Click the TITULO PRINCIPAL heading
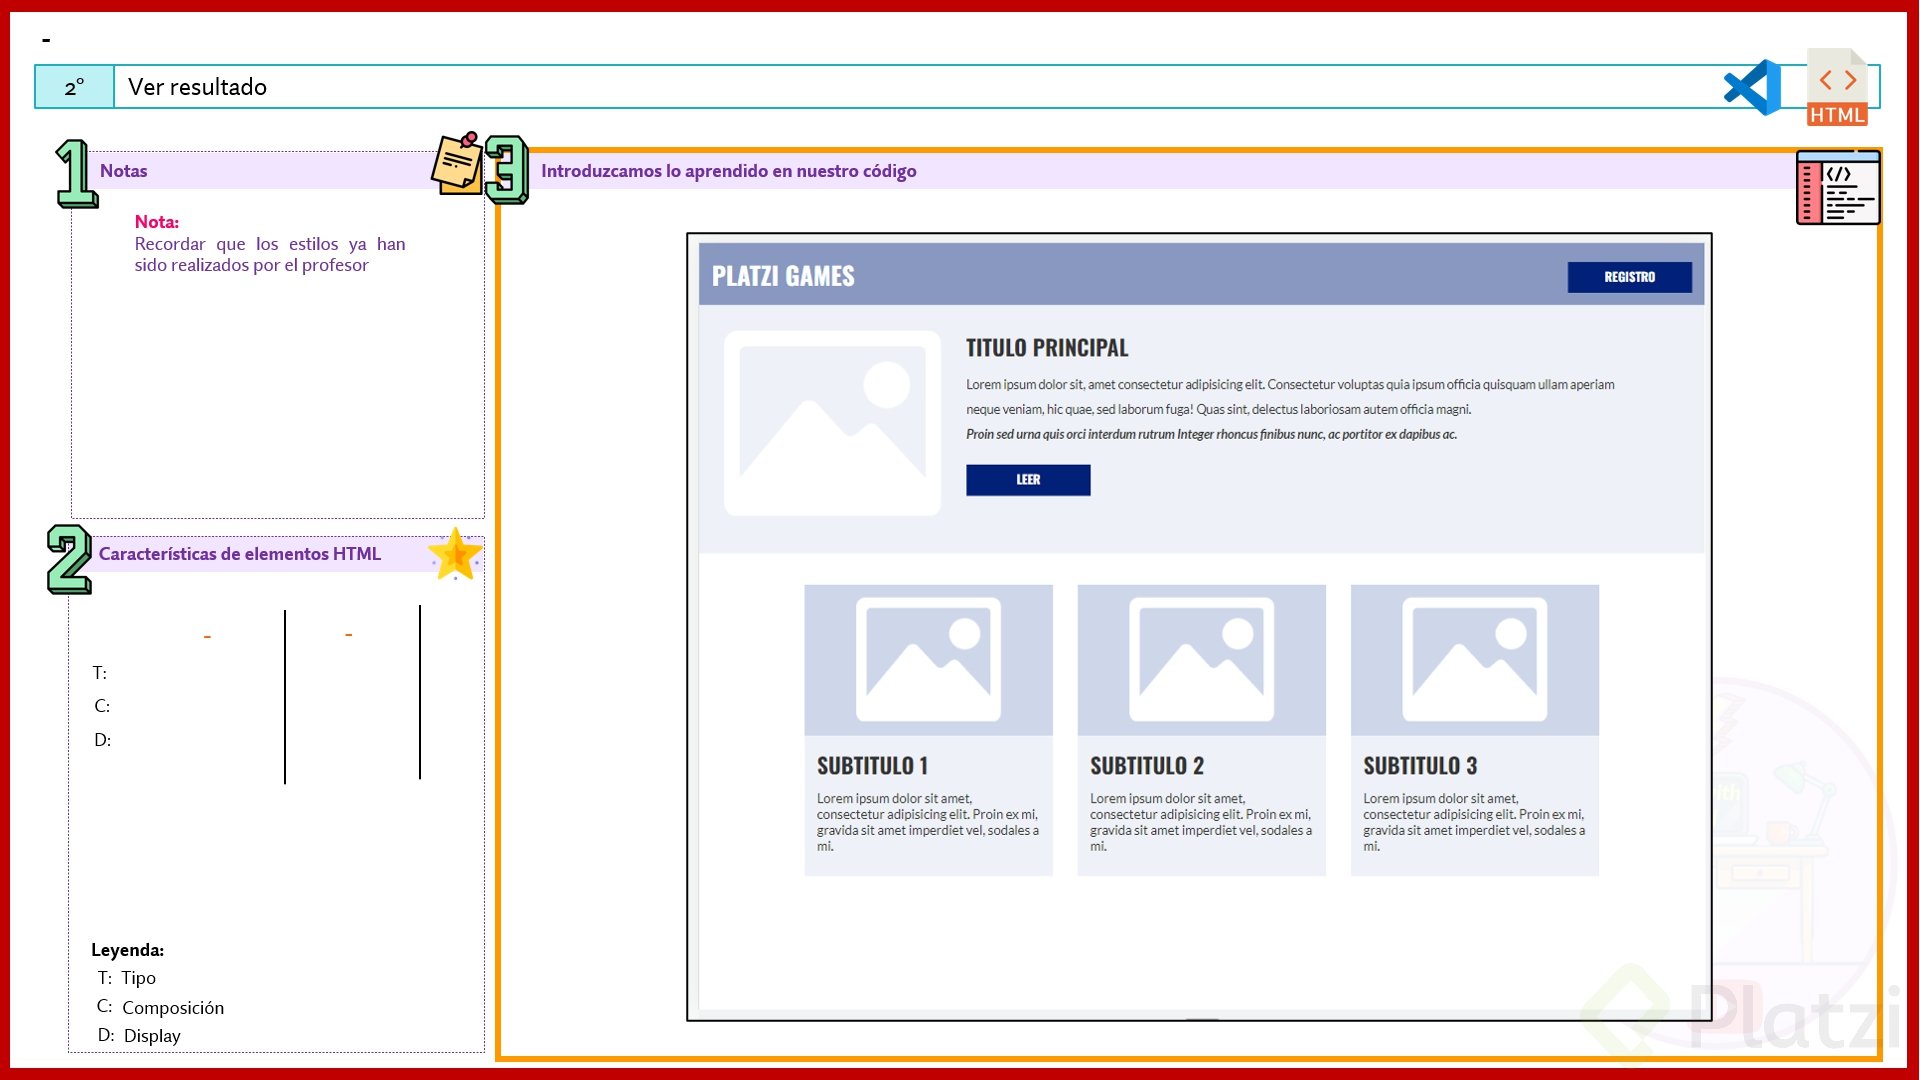 (1047, 348)
